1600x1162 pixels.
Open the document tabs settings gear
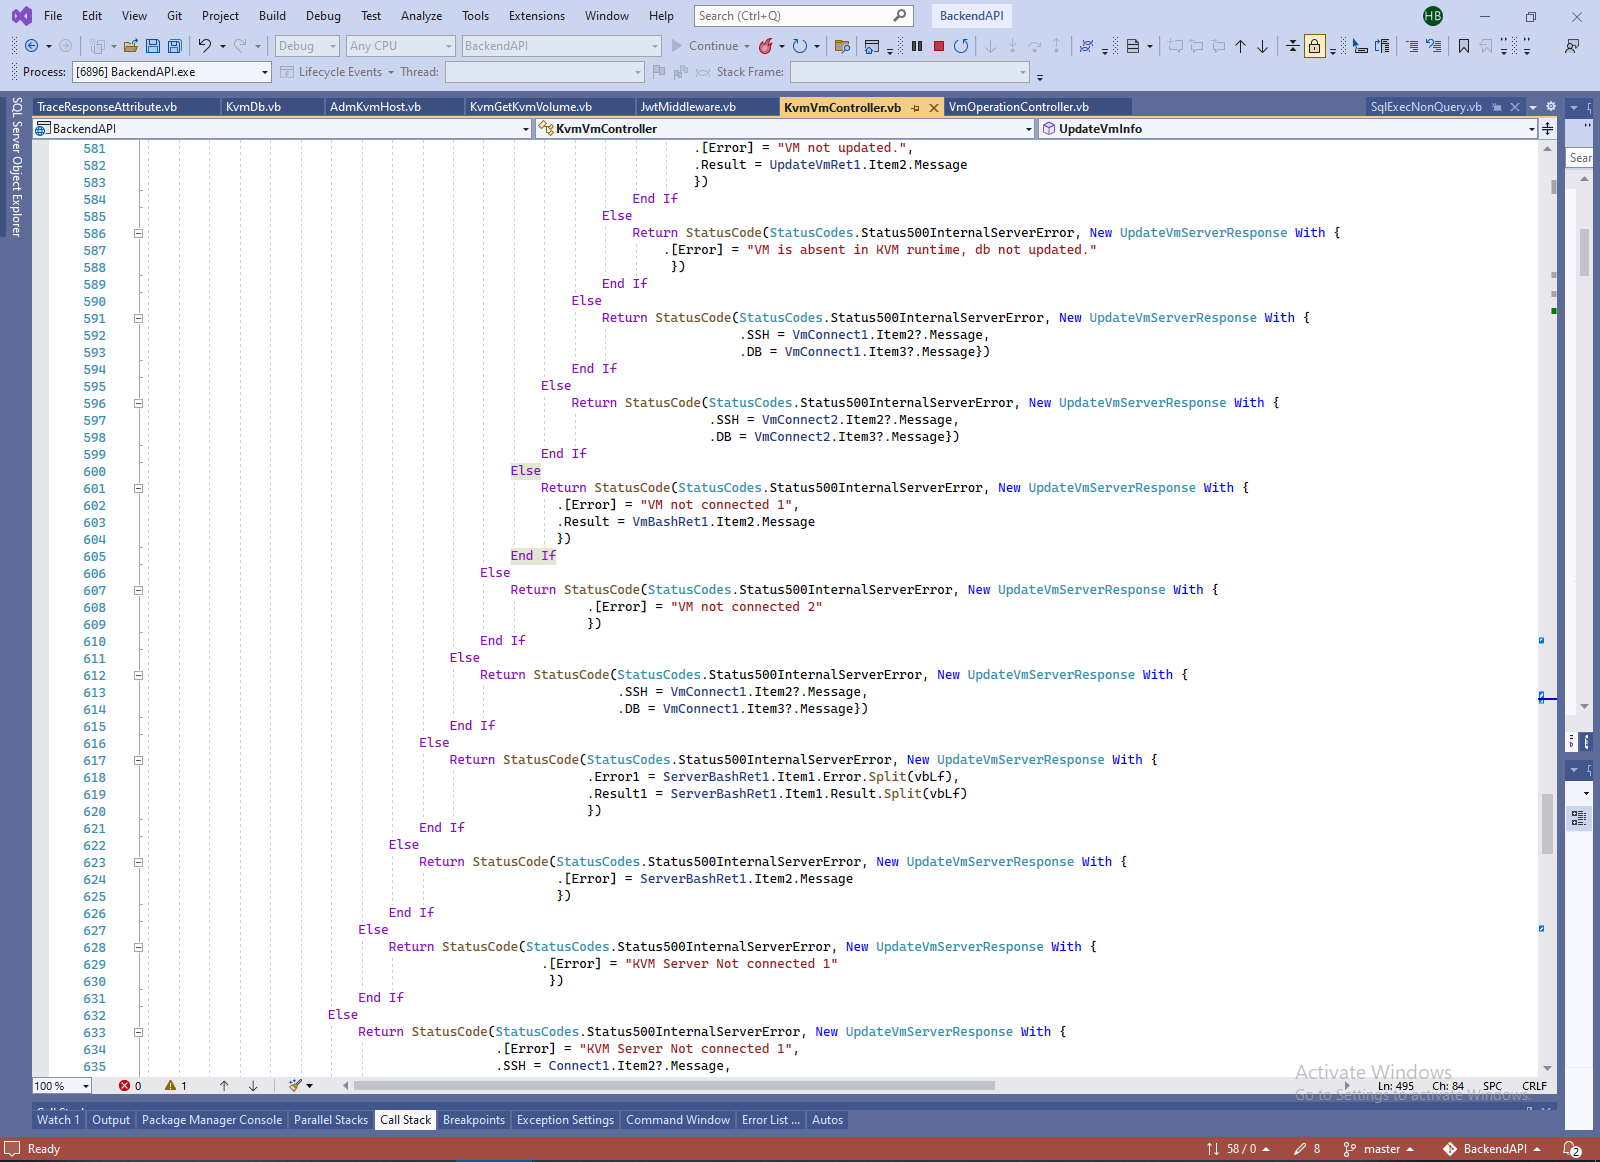(x=1551, y=107)
